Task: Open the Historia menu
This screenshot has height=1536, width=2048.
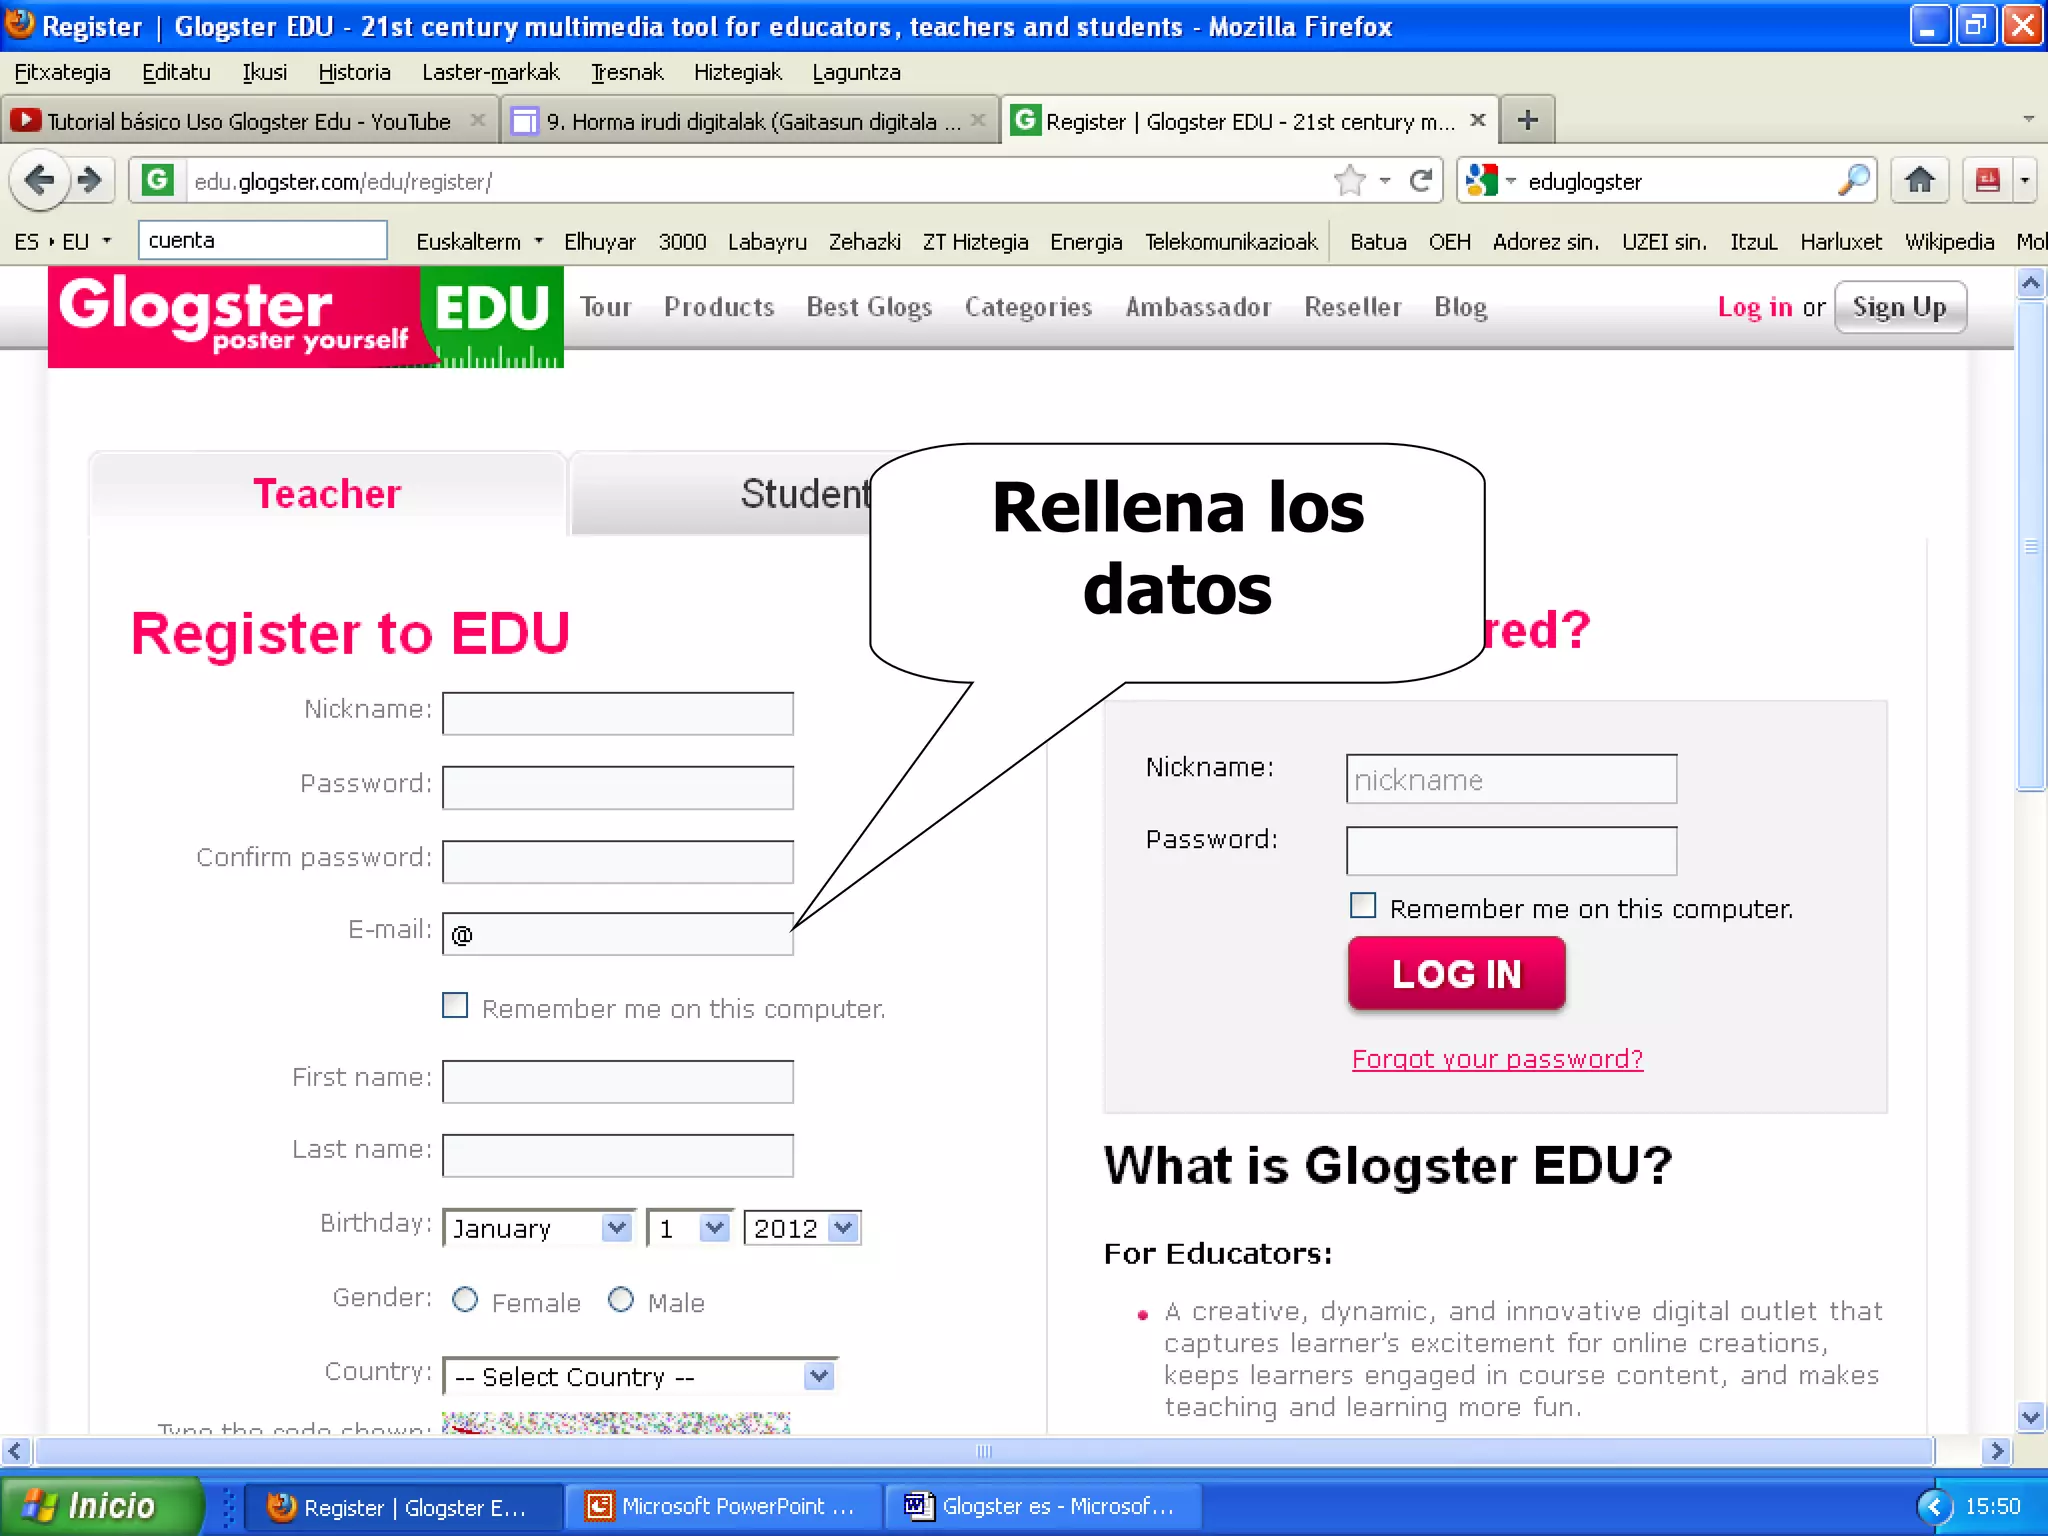Action: [x=354, y=72]
